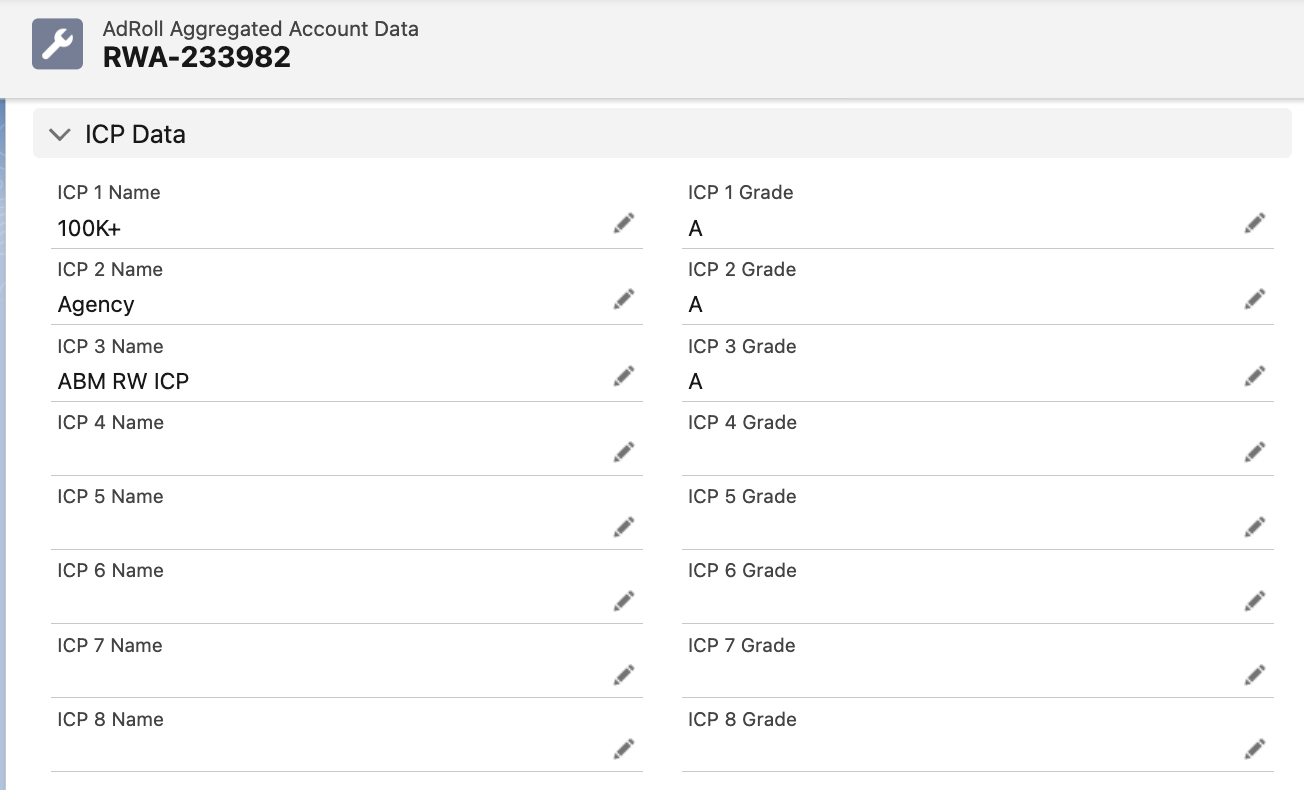
Task: Edit the ICP 6 Grade field
Action: click(1254, 600)
